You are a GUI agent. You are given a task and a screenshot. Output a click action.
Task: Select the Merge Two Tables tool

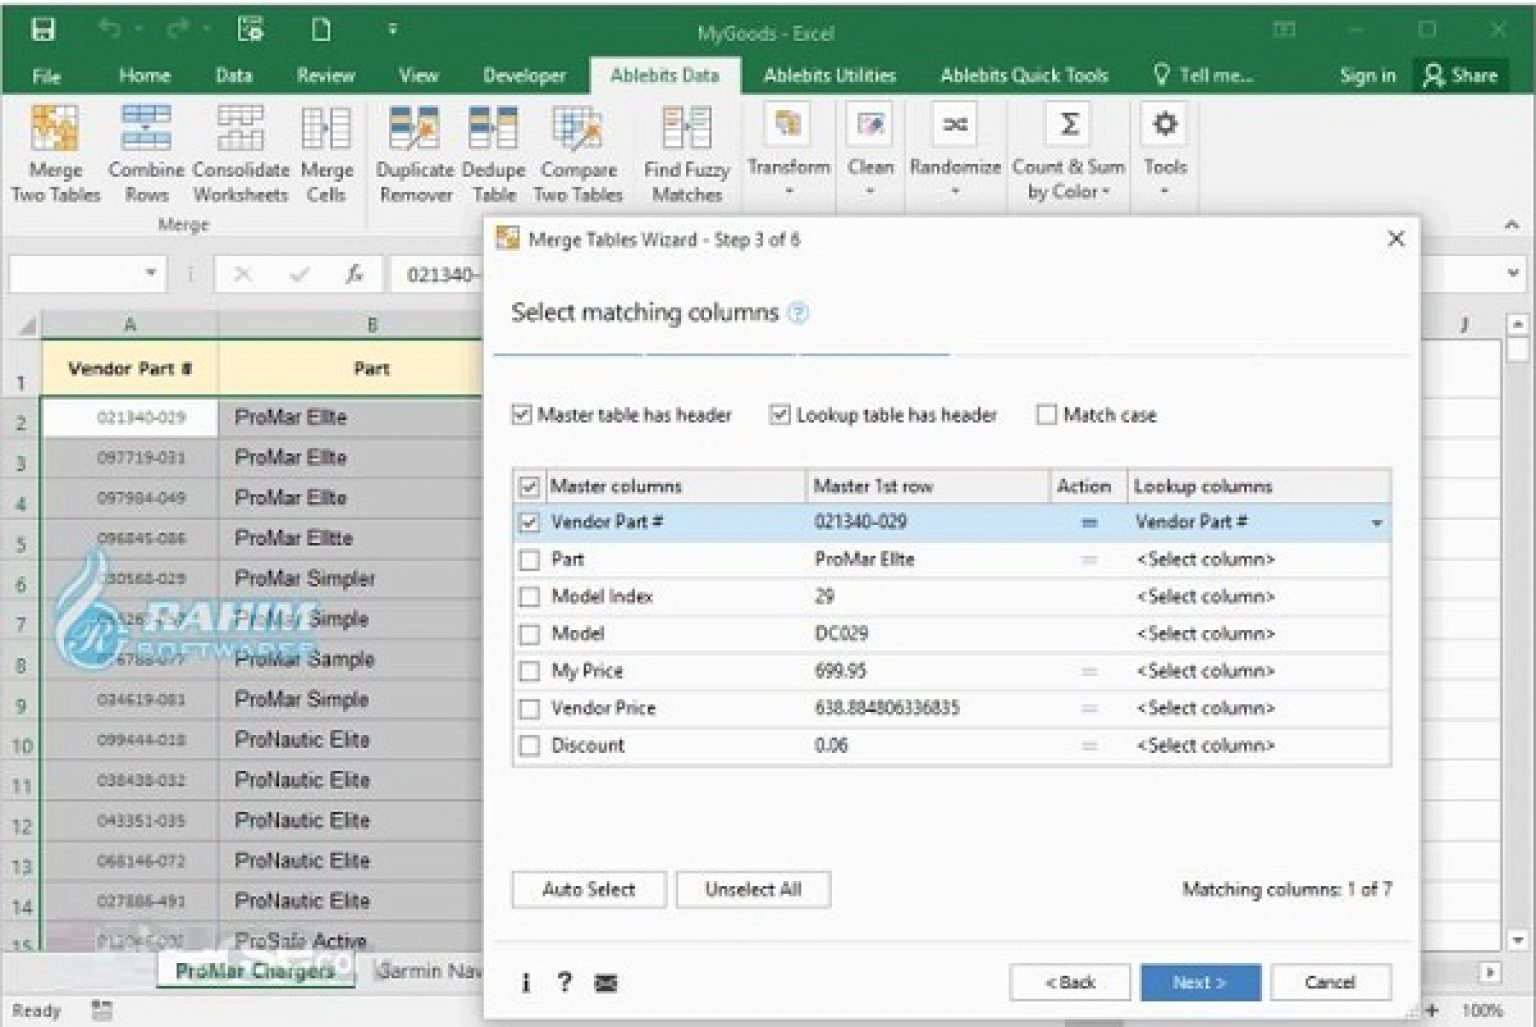(55, 150)
